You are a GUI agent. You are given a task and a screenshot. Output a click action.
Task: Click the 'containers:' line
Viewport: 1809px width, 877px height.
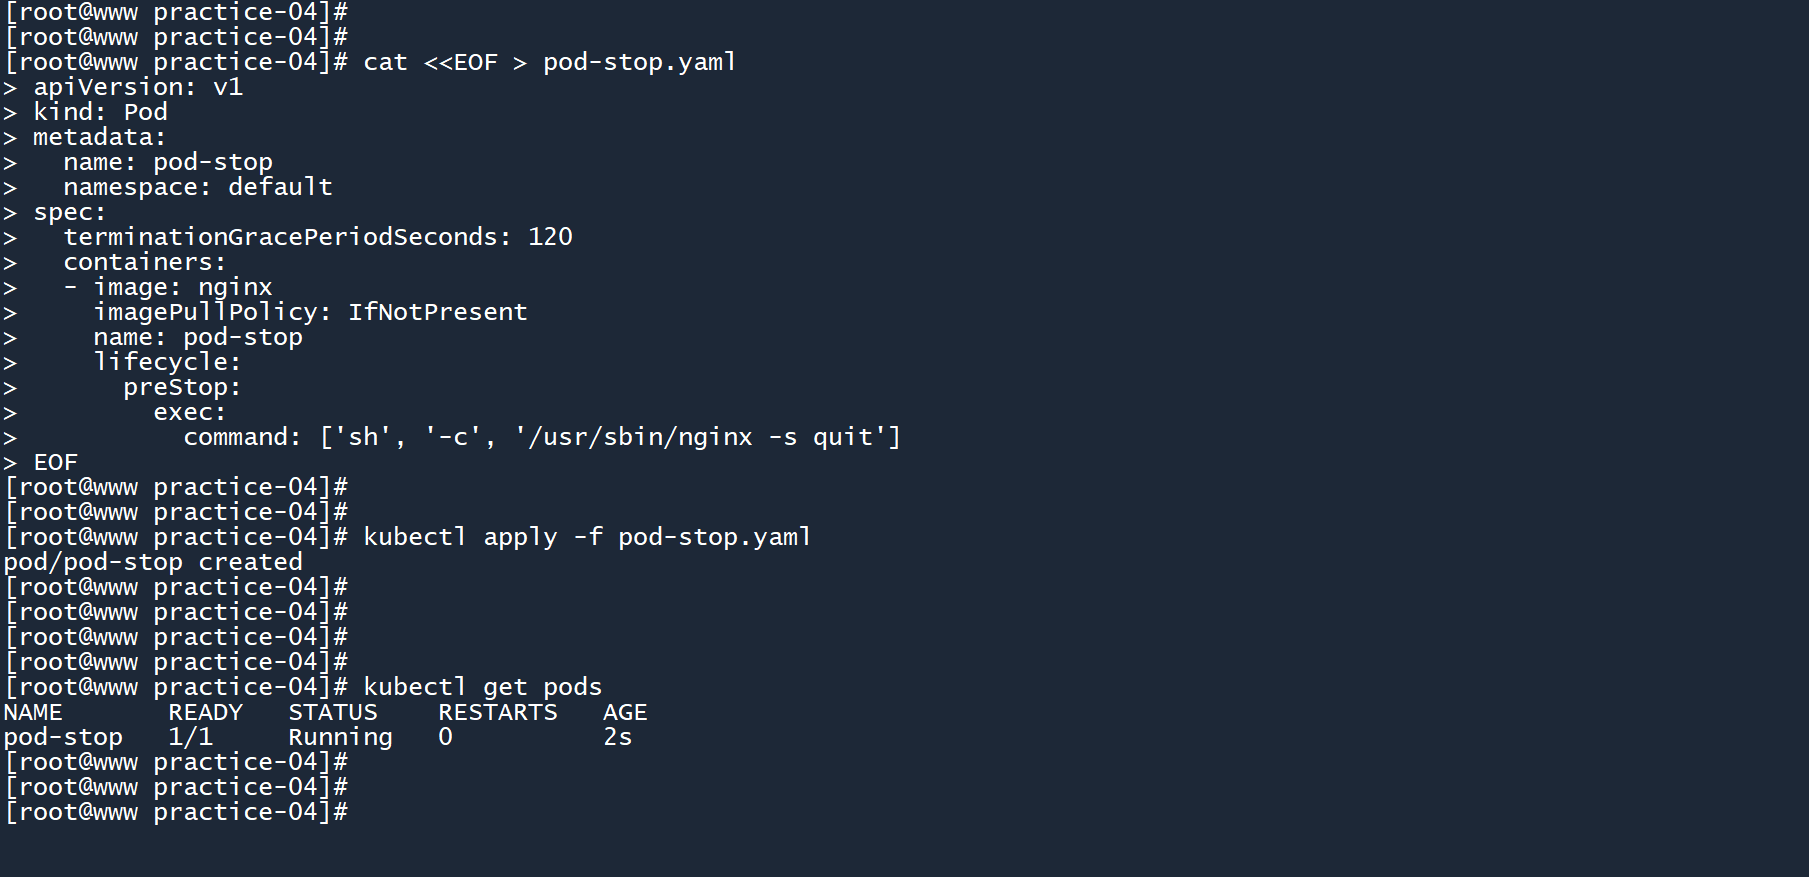point(145,262)
